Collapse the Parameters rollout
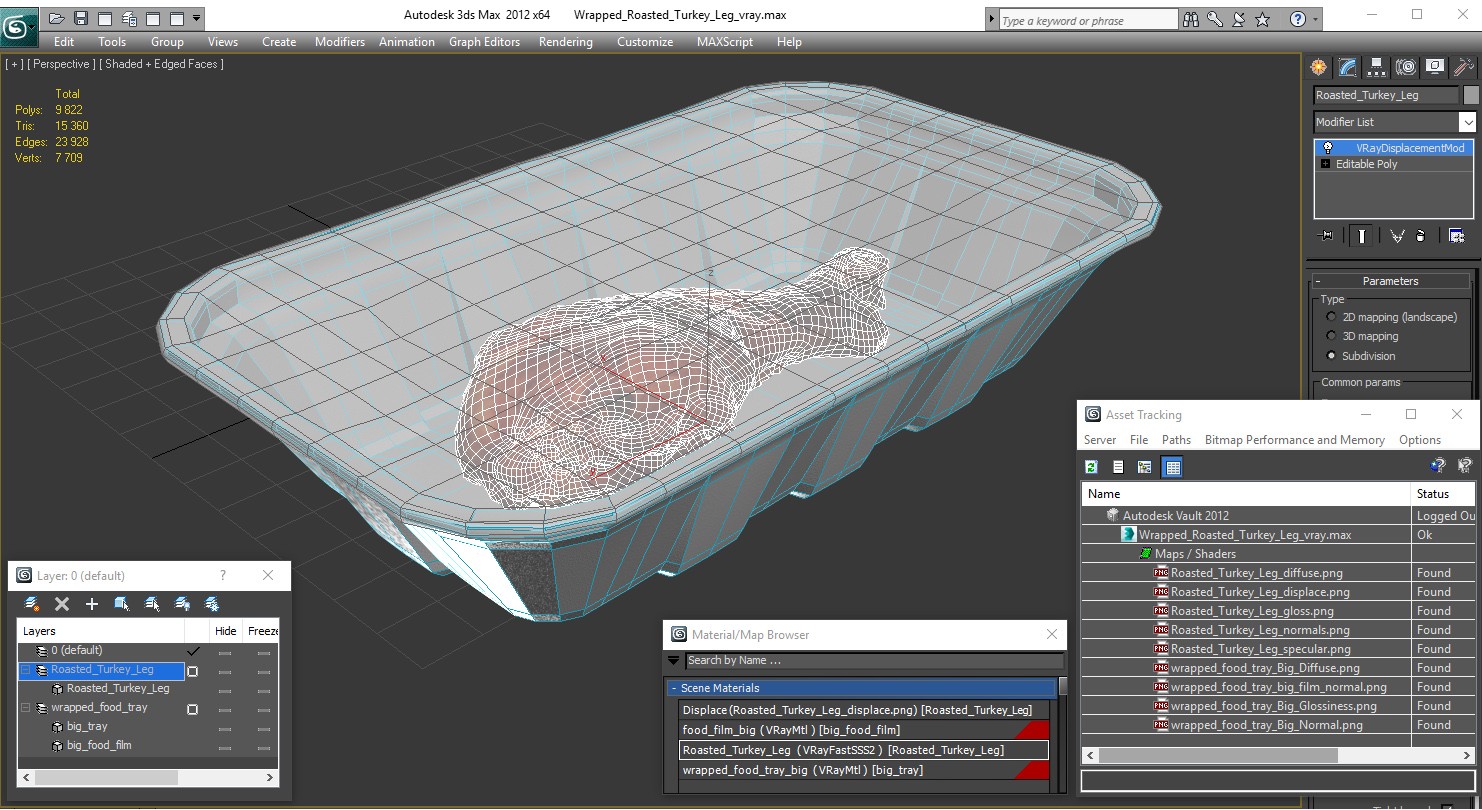The height and width of the screenshot is (810, 1482). pyautogui.click(x=1390, y=281)
